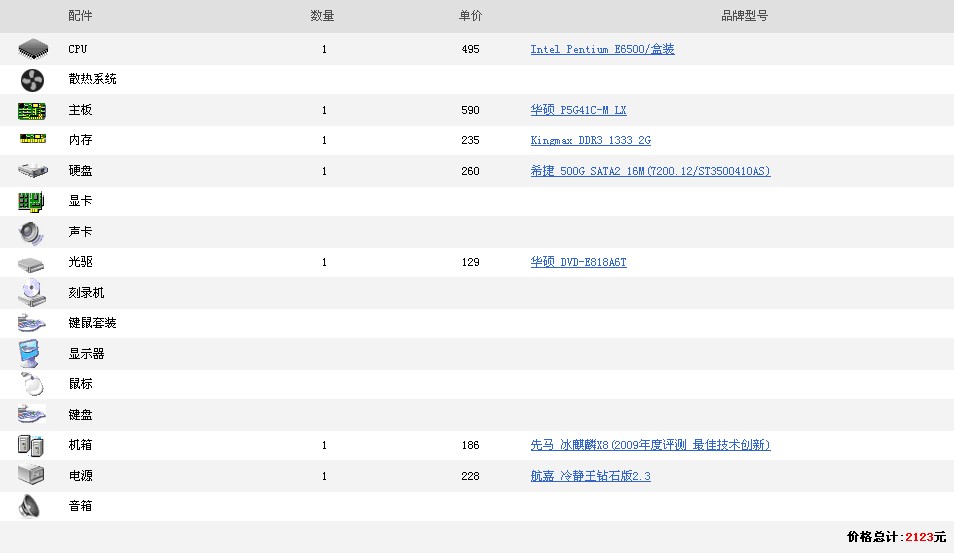Screen dimensions: 954x553
Task: Select the 键盘 row label
Action: (80, 415)
